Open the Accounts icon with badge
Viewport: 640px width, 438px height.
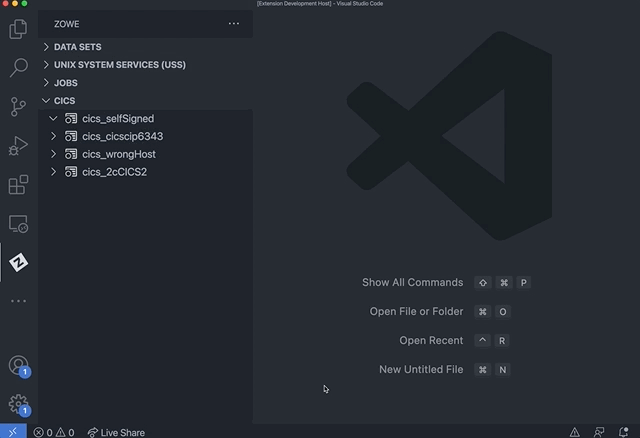(x=18, y=366)
